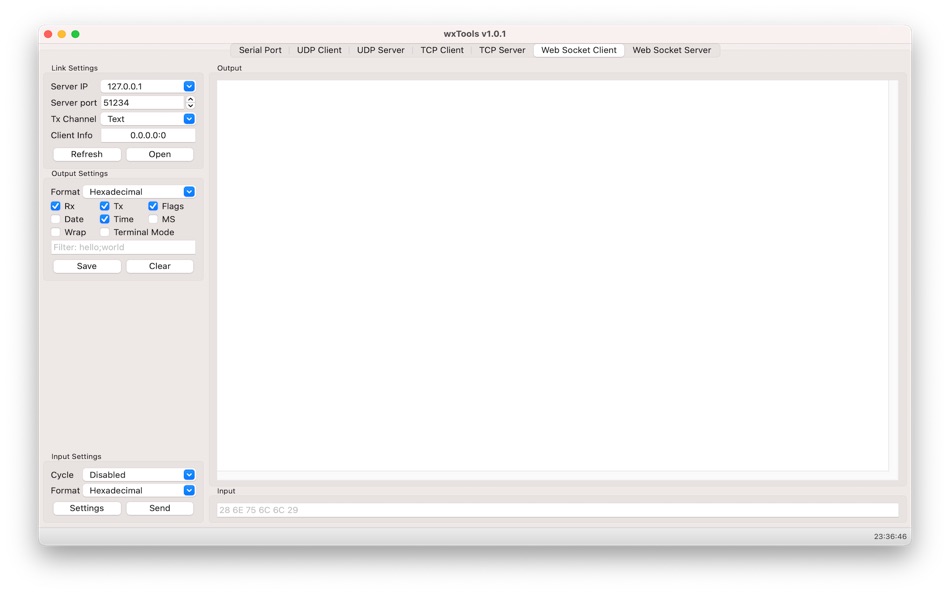Enable the Date timestamp checkbox
This screenshot has width=950, height=594.
[55, 219]
